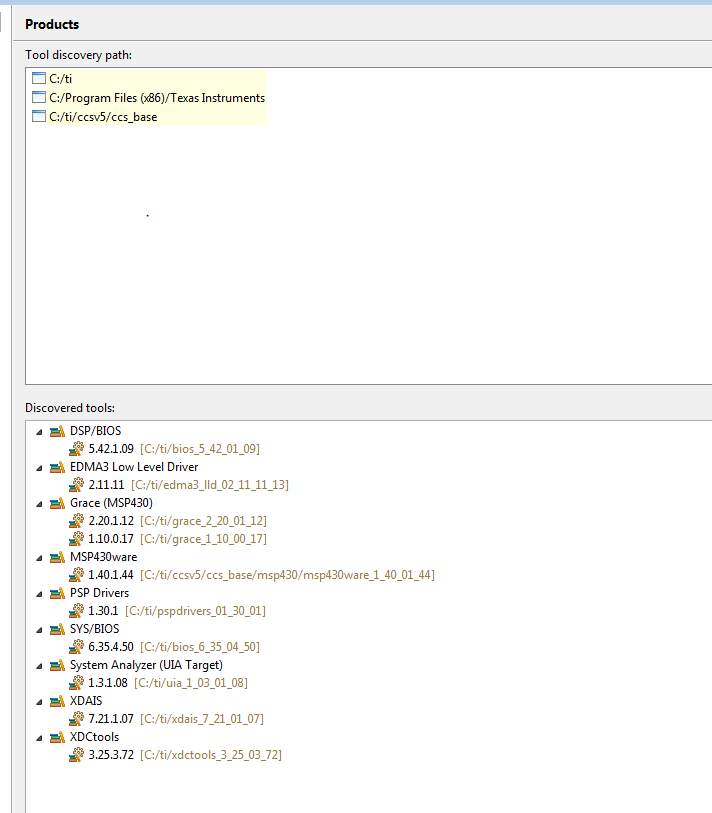Click the version icon for 3.25.3.72
Image resolution: width=712 pixels, height=813 pixels.
(76, 755)
